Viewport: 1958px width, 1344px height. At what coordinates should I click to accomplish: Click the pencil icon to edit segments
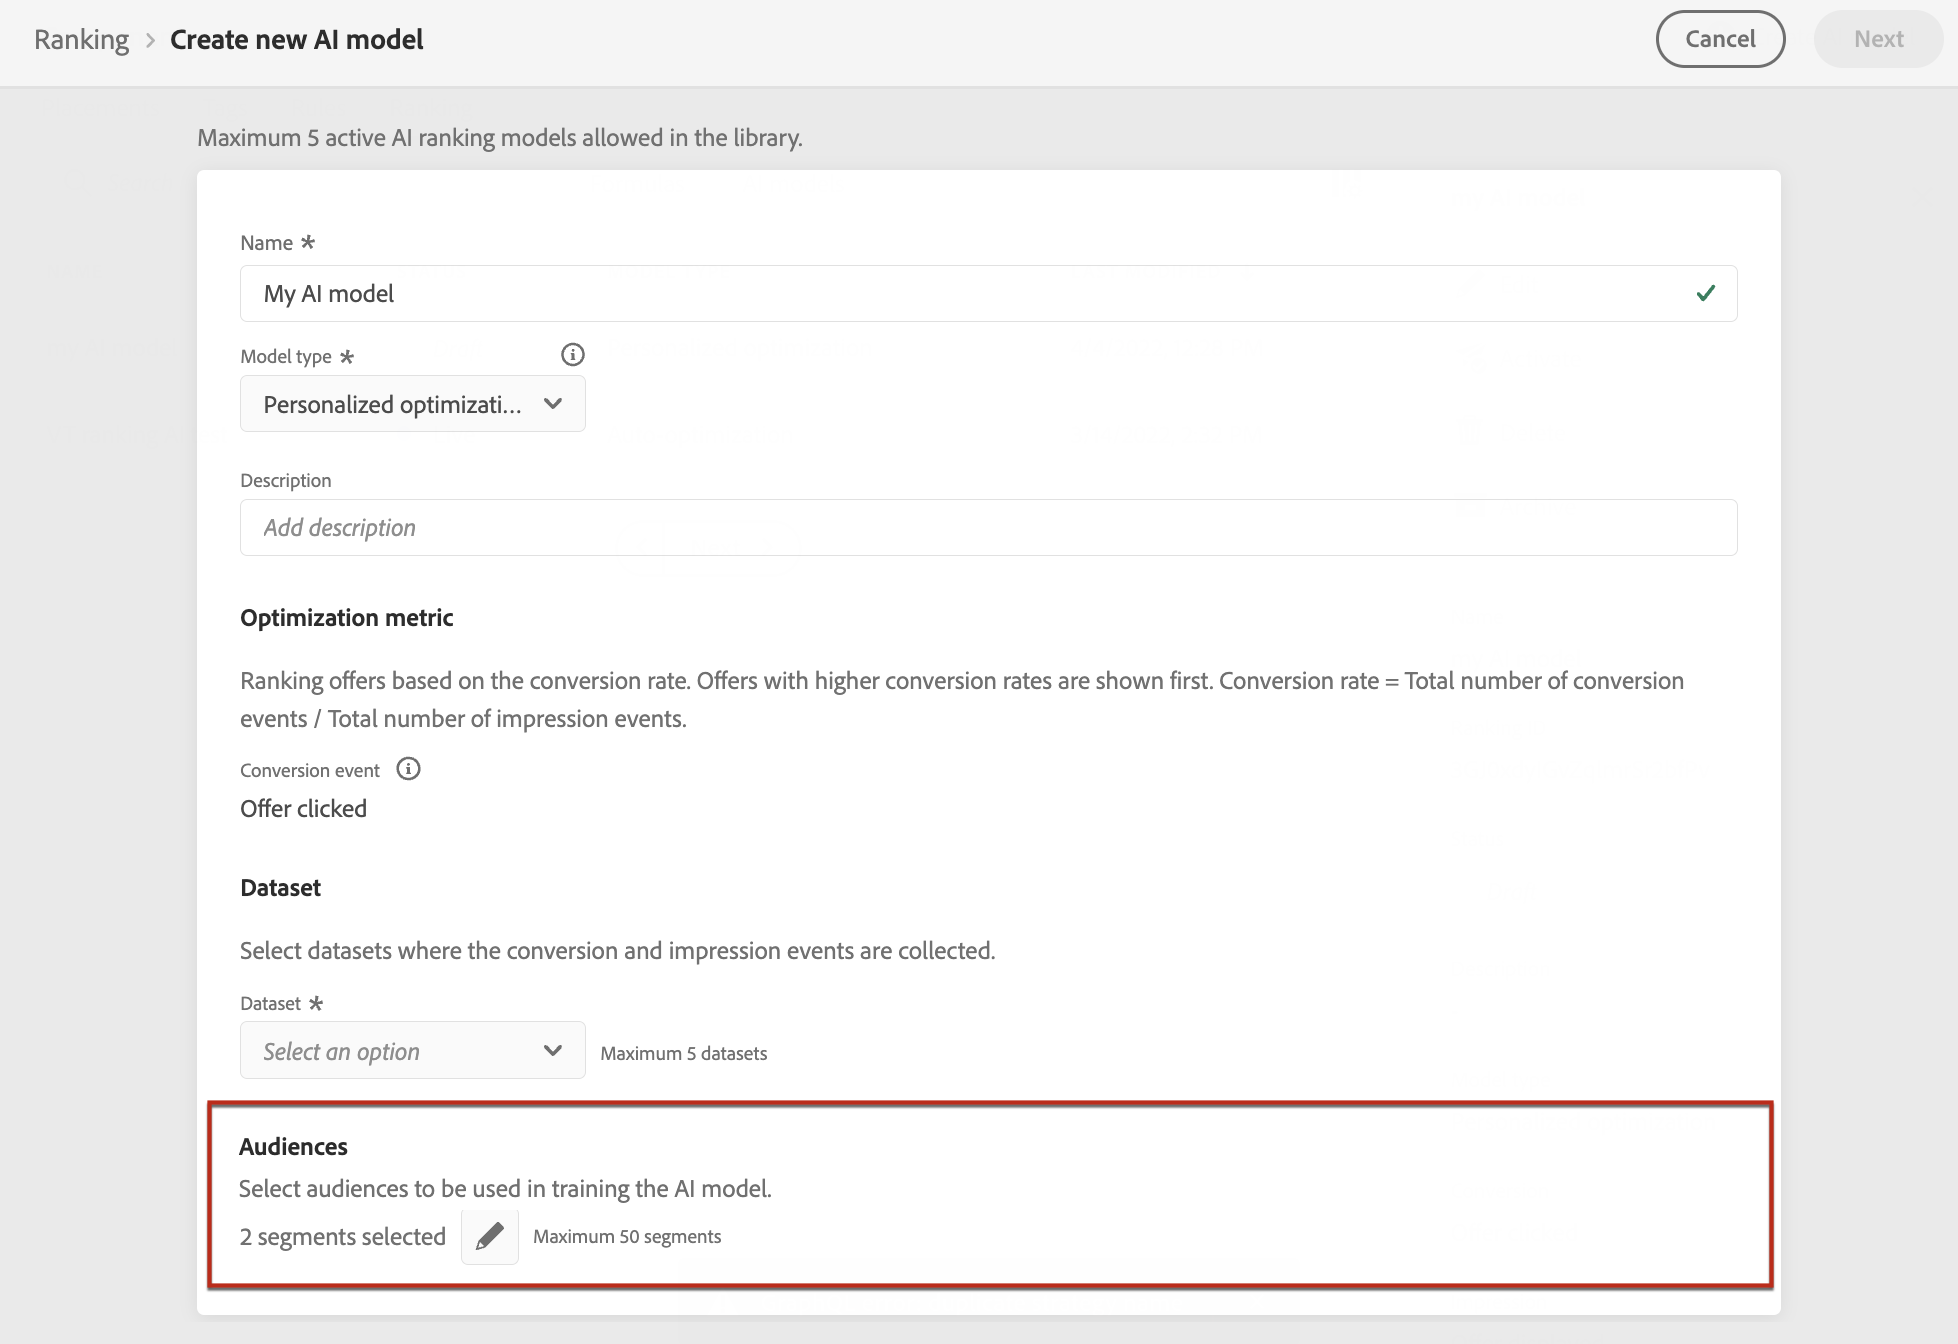(x=489, y=1237)
